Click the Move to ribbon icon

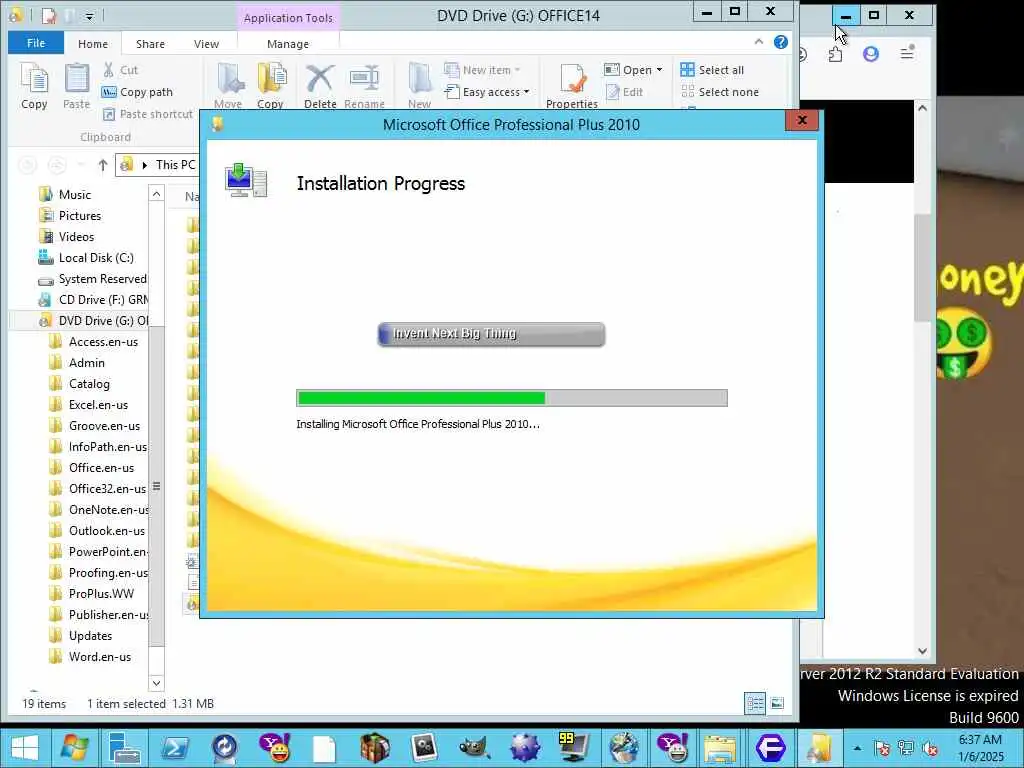(228, 86)
